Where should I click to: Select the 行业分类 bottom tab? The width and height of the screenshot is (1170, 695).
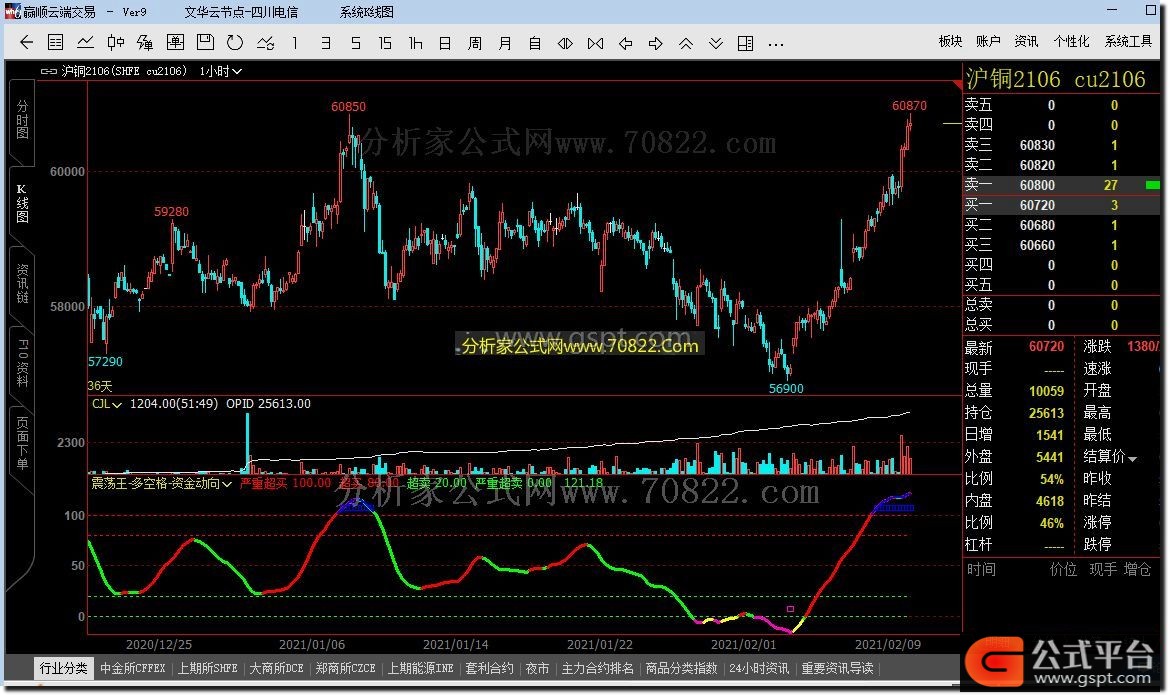click(x=63, y=668)
